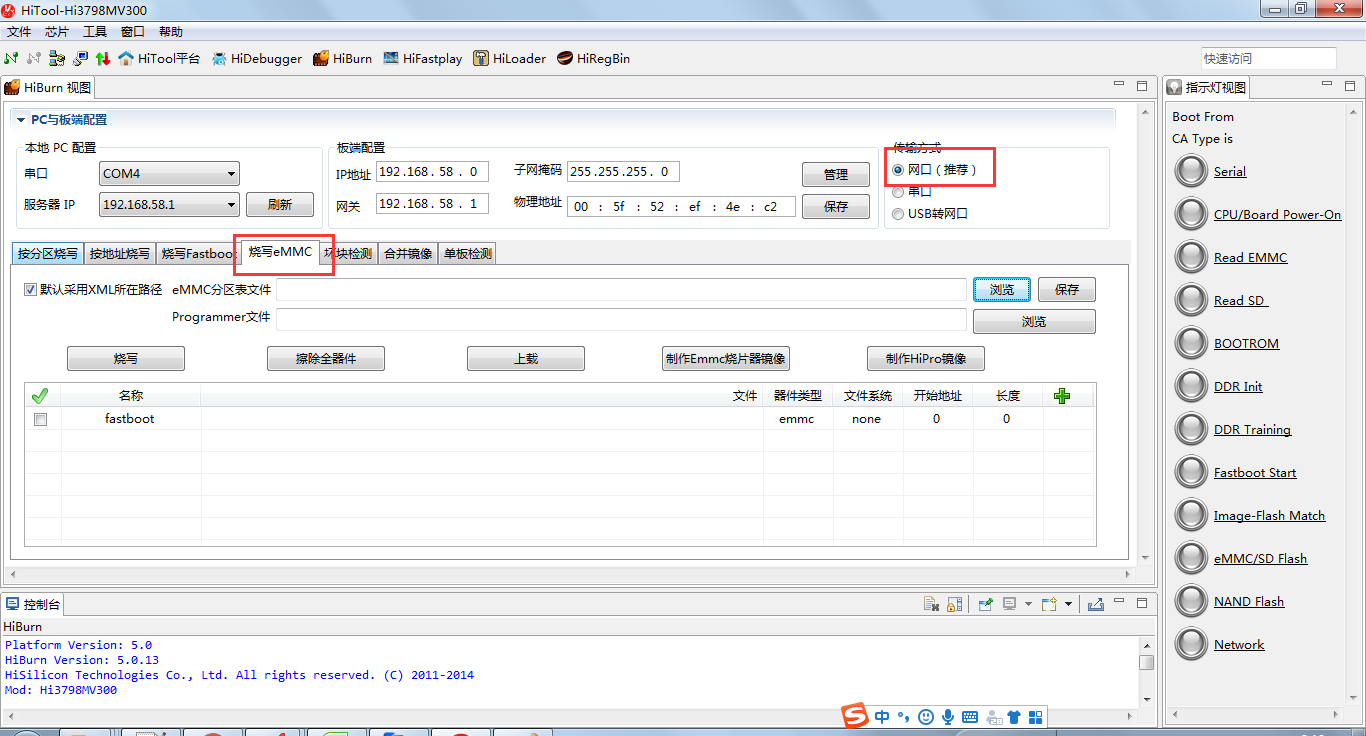1366x736 pixels.
Task: Toggle 默认采用XML所在路径 checkbox
Action: [31, 290]
